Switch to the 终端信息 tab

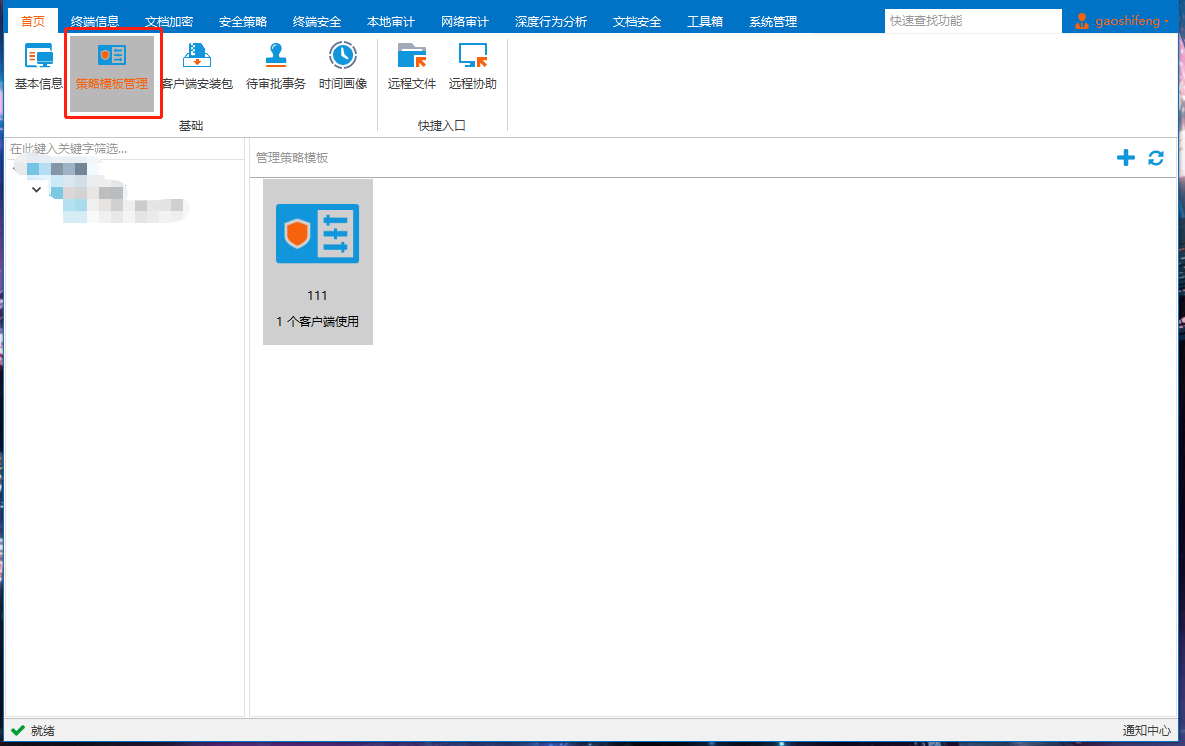(x=94, y=21)
